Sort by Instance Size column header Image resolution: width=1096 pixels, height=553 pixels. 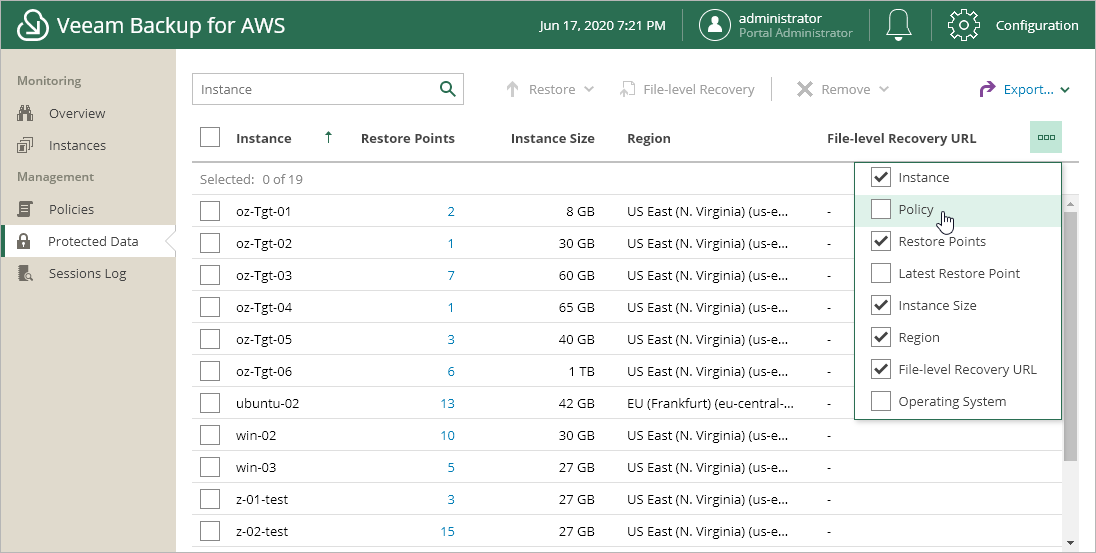[x=552, y=138]
